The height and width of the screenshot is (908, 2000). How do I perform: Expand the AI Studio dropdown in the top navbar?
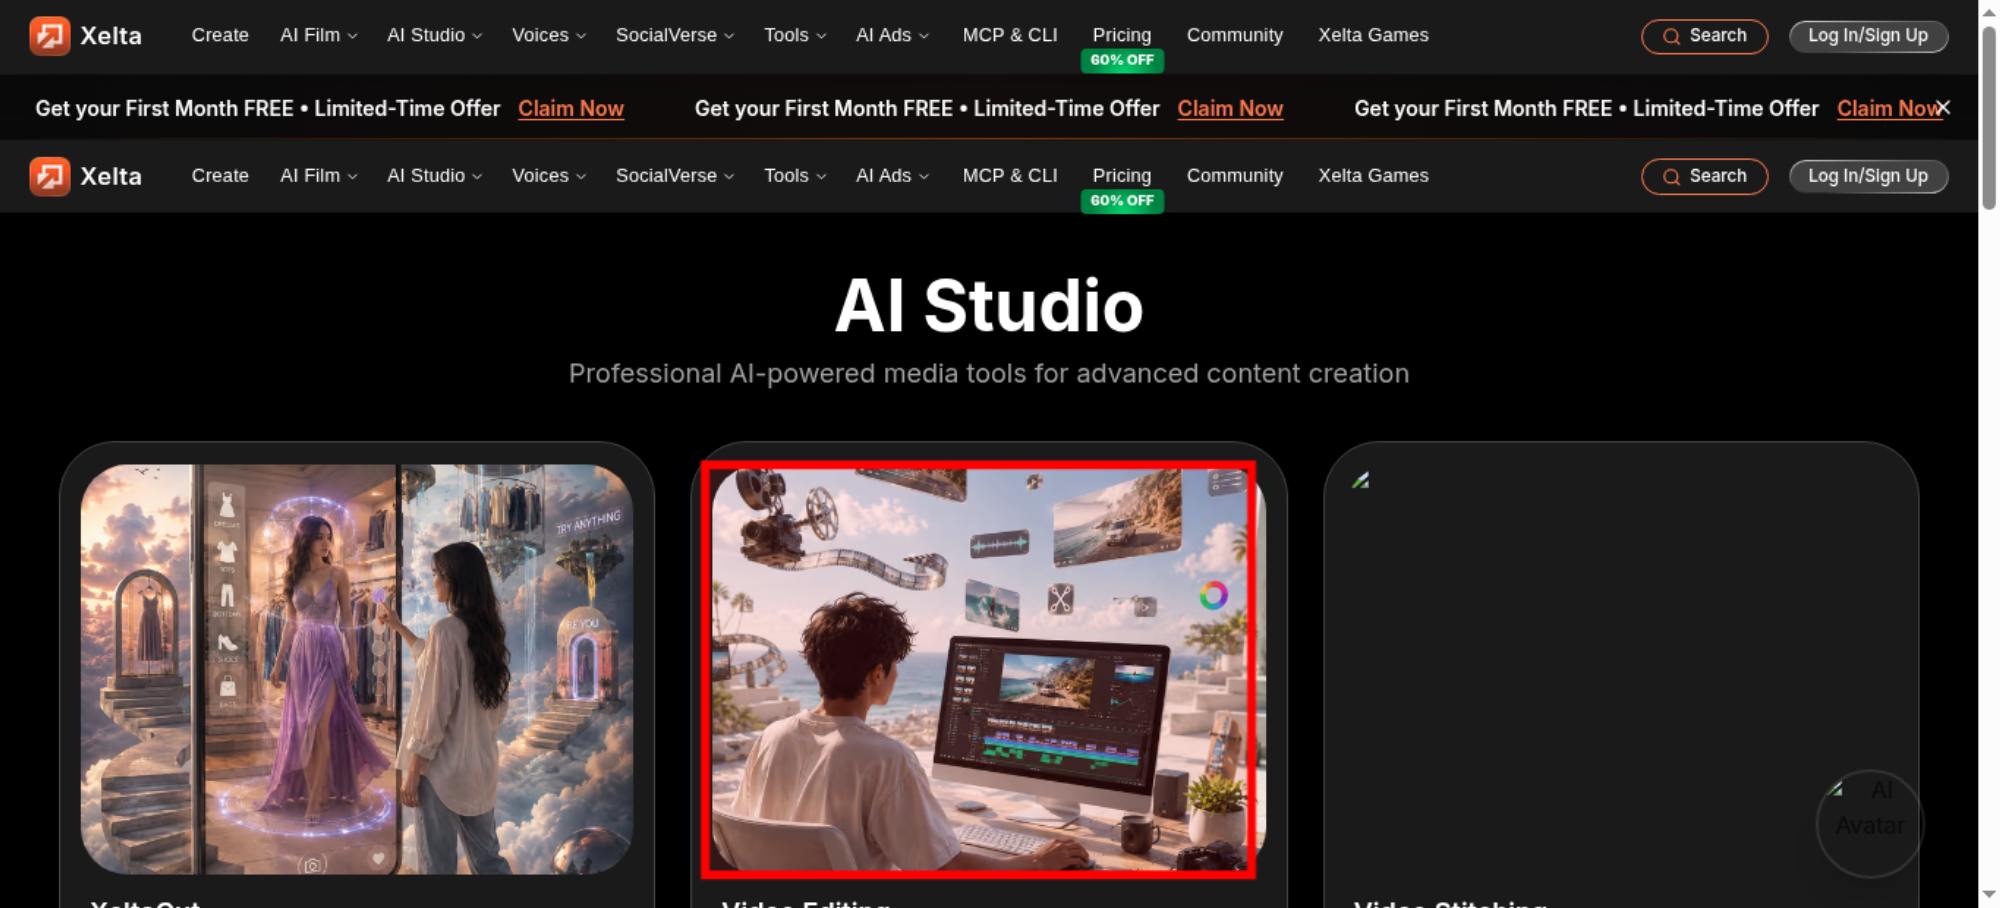coord(434,35)
